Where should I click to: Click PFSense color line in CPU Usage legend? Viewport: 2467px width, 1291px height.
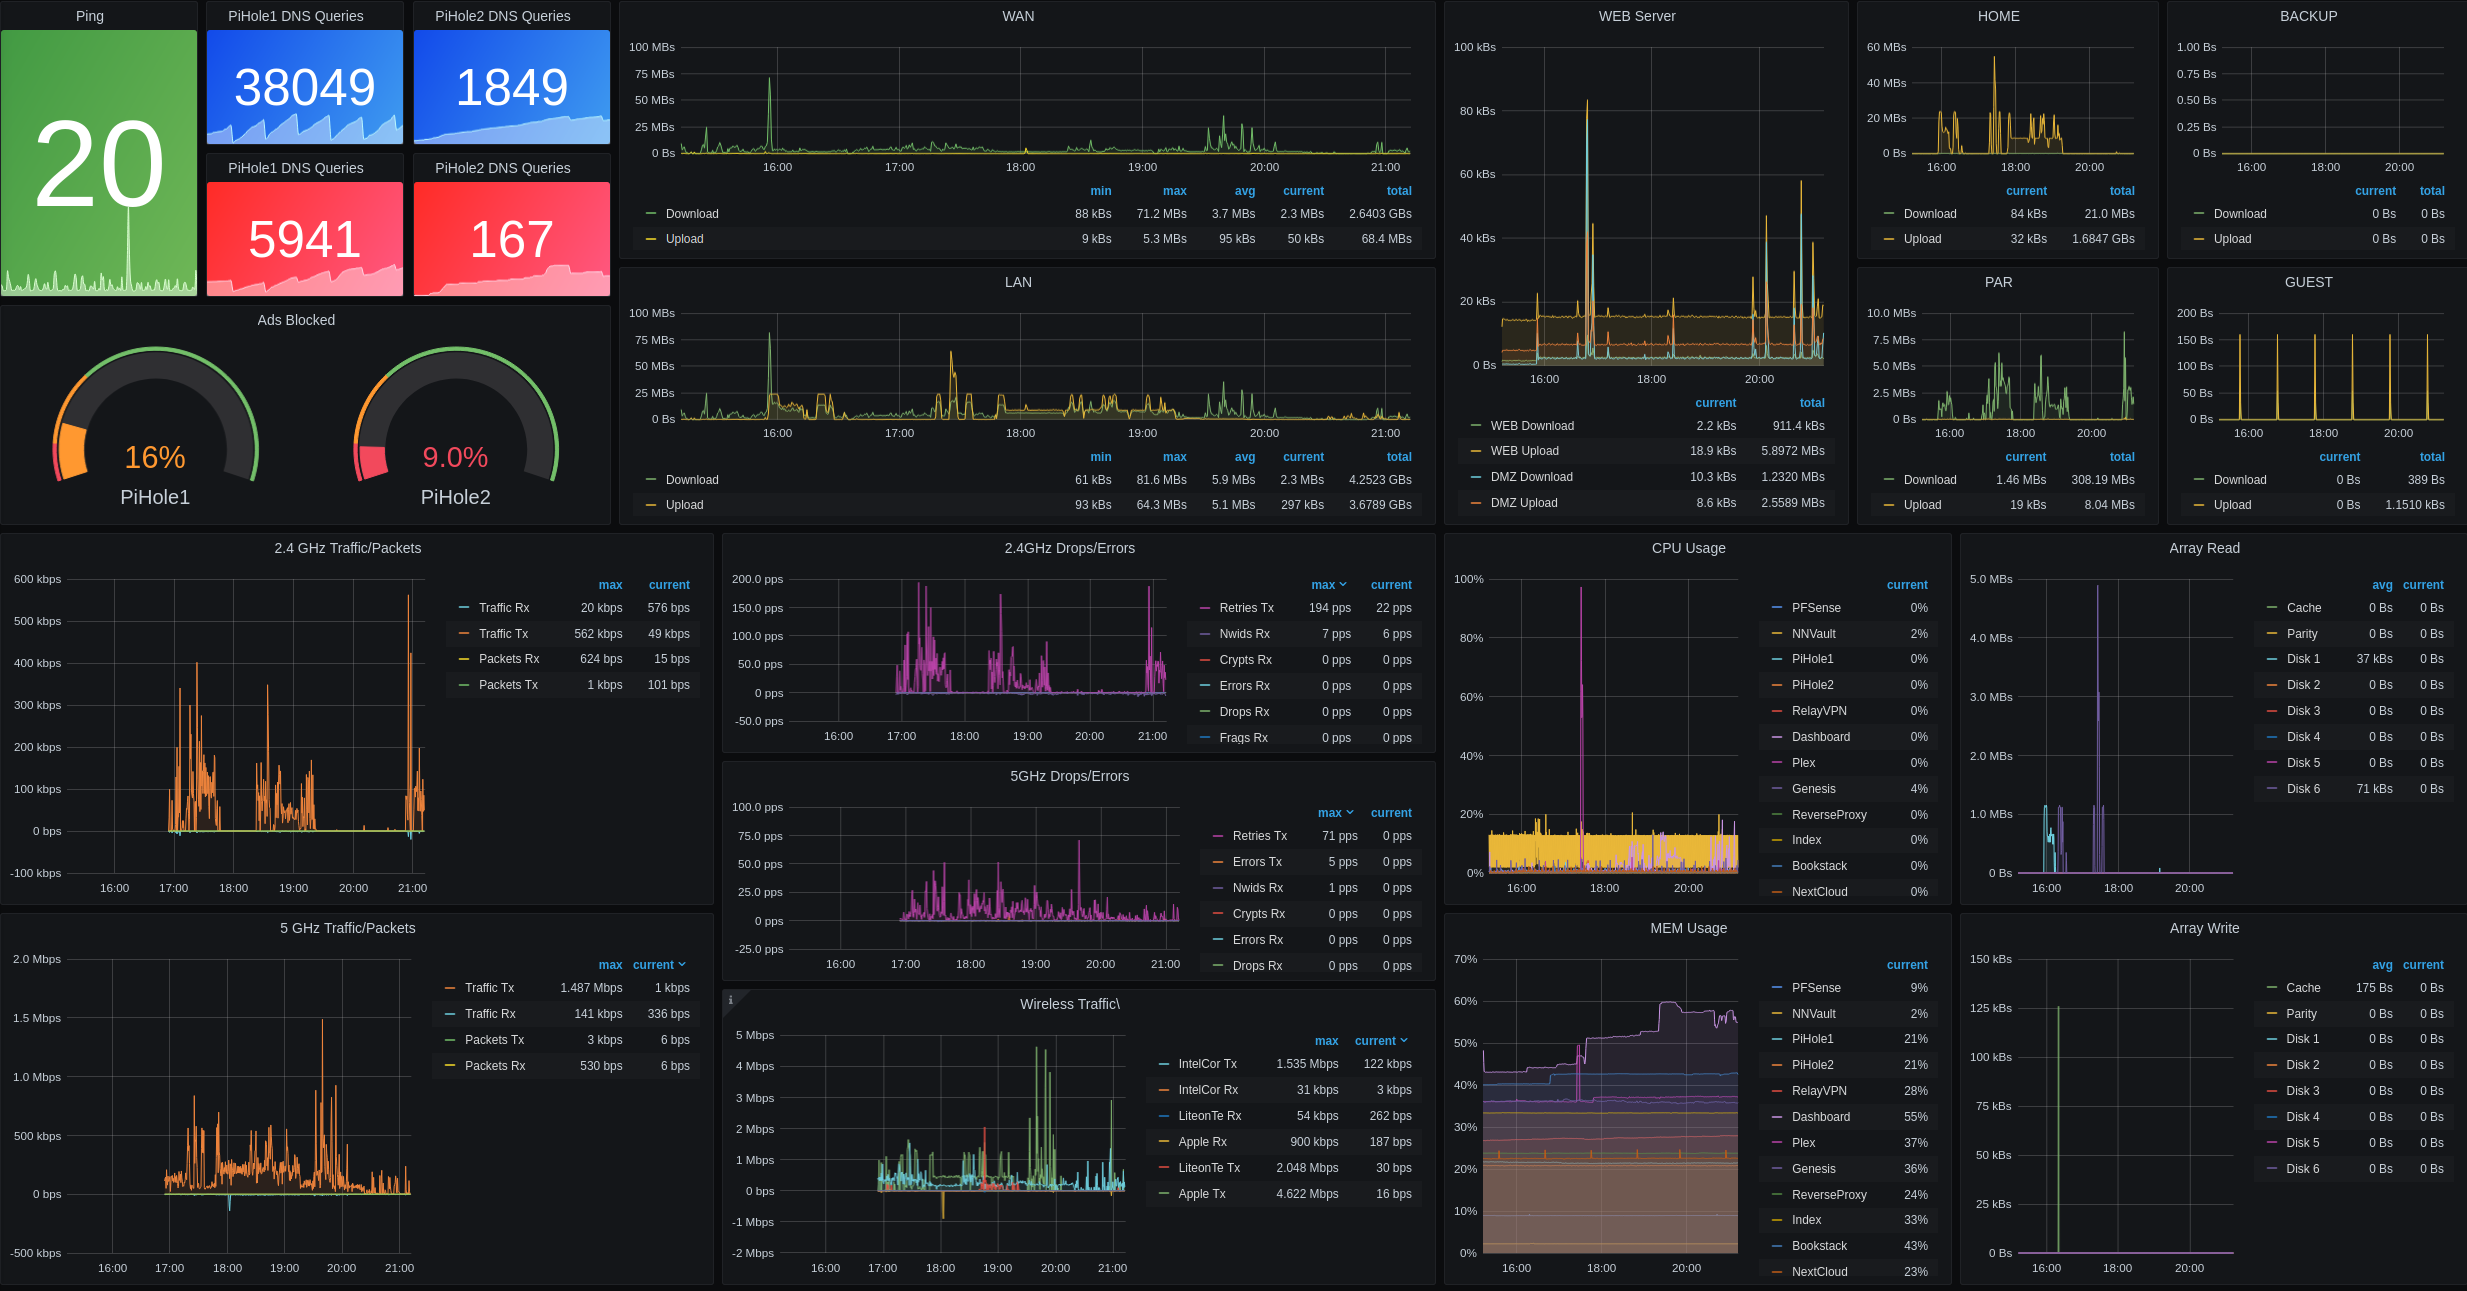(x=1777, y=608)
